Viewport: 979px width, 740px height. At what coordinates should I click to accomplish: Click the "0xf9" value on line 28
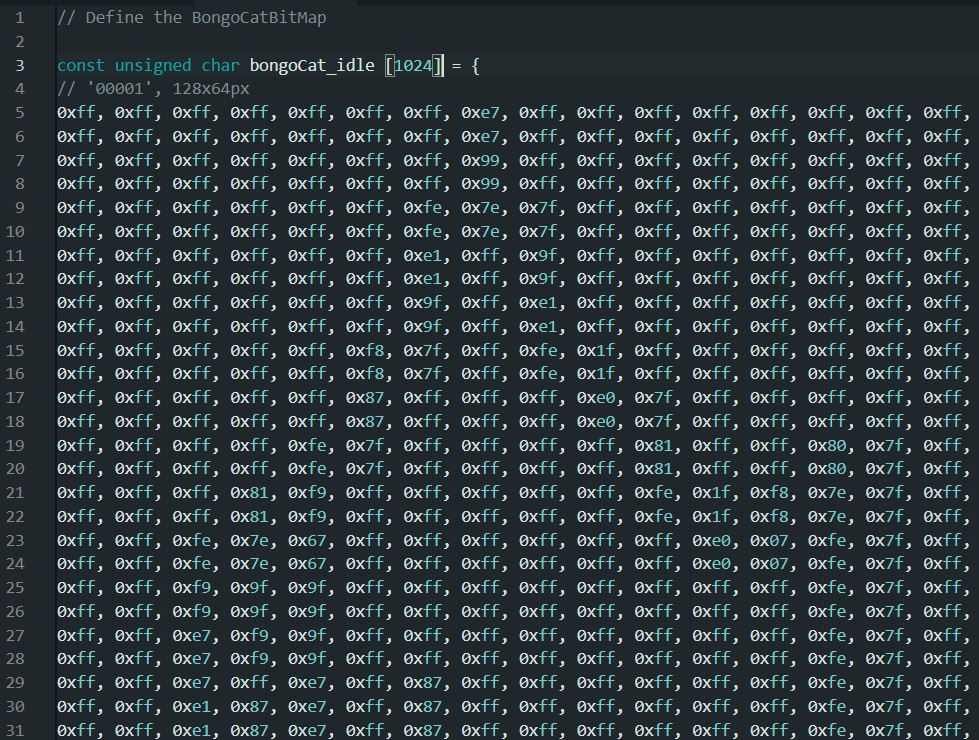[x=249, y=658]
